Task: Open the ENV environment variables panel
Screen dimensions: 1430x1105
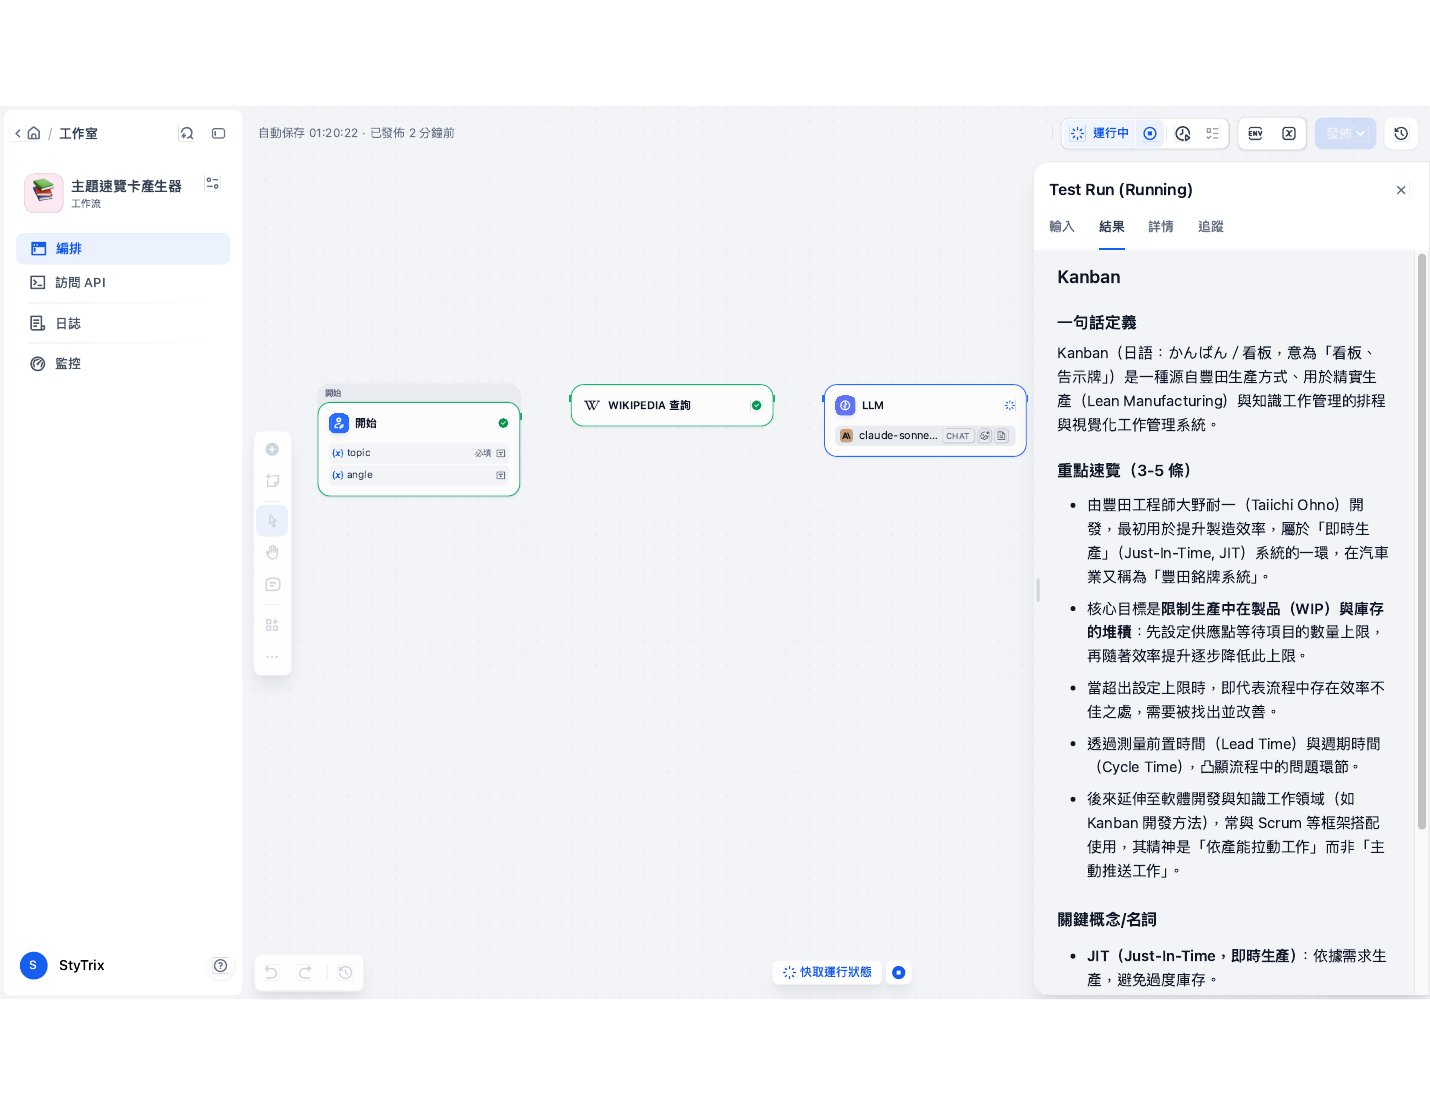Action: tap(1256, 133)
